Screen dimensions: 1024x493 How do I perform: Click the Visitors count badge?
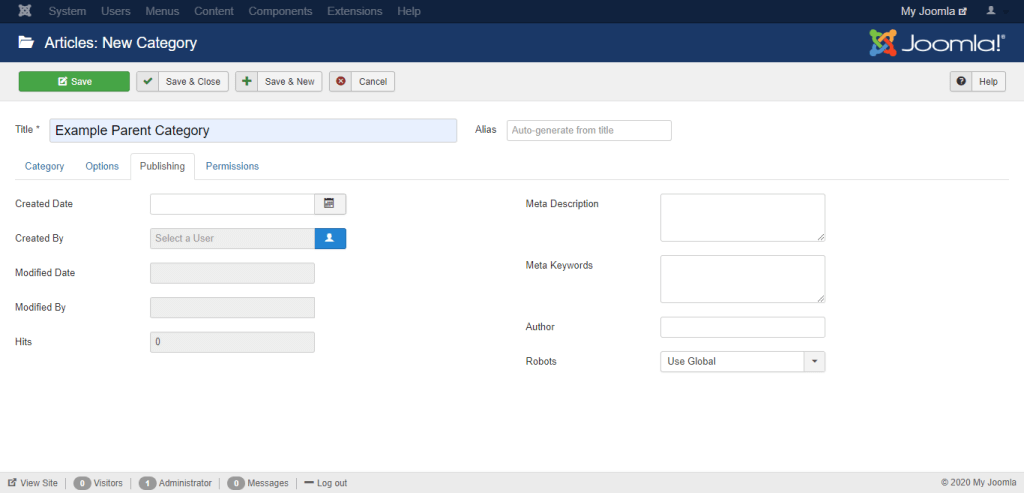82,483
